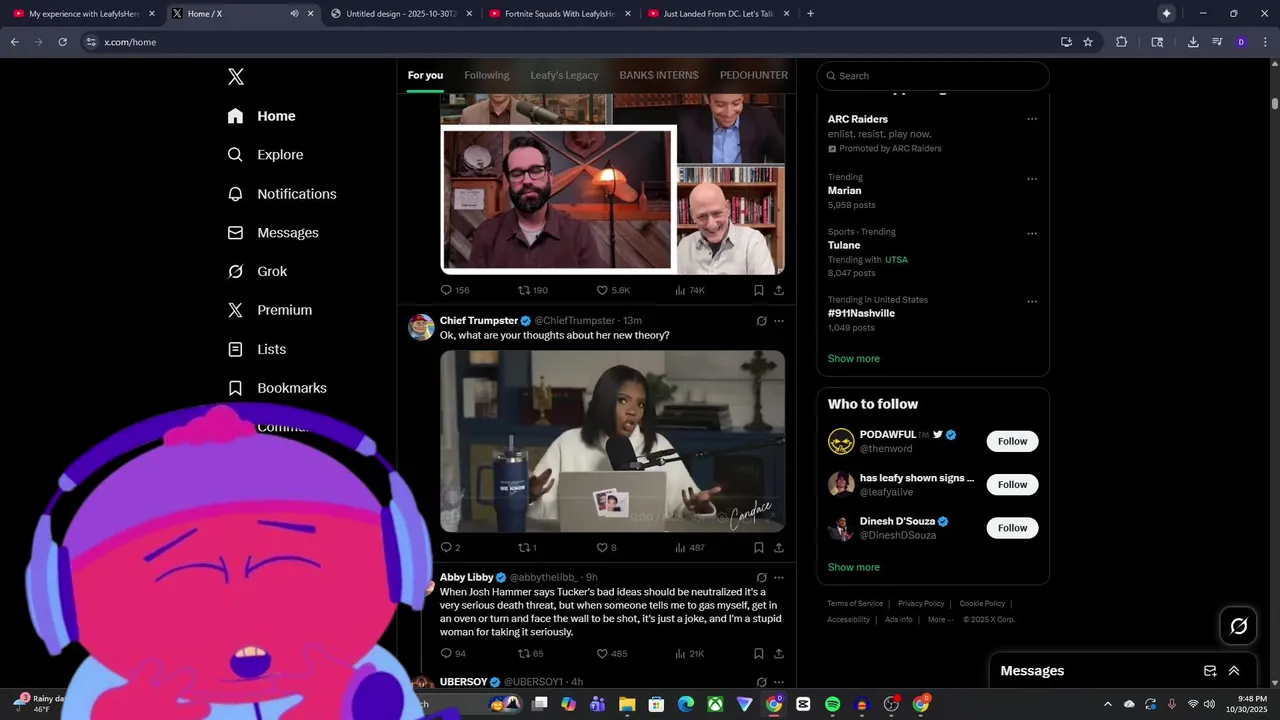Open more options for Marian trend
This screenshot has height=720, width=1280.
tap(1032, 179)
